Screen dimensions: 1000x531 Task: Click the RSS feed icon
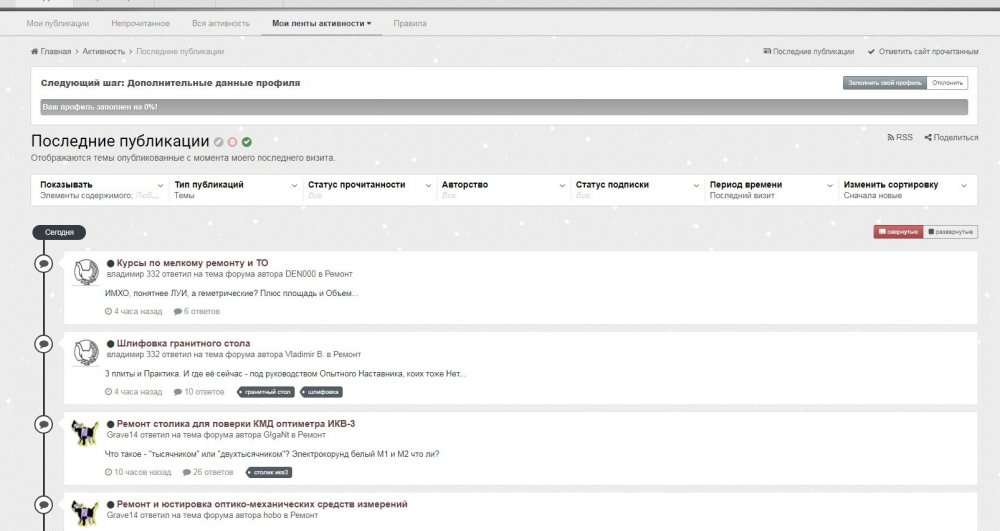[x=890, y=137]
